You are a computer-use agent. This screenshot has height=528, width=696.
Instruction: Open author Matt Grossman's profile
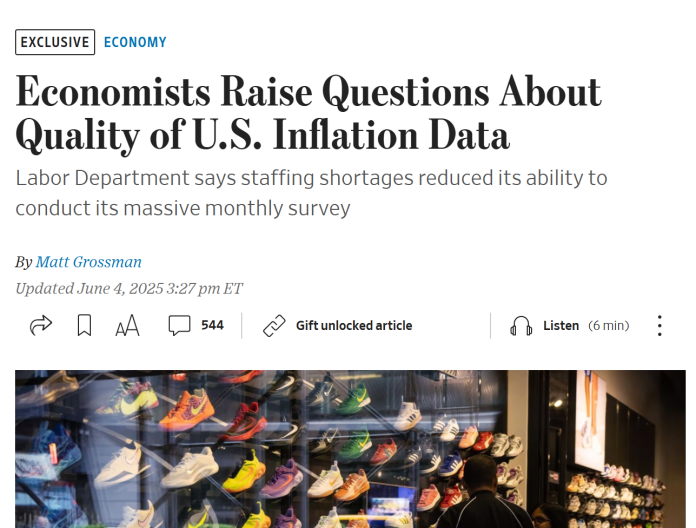[x=88, y=262]
